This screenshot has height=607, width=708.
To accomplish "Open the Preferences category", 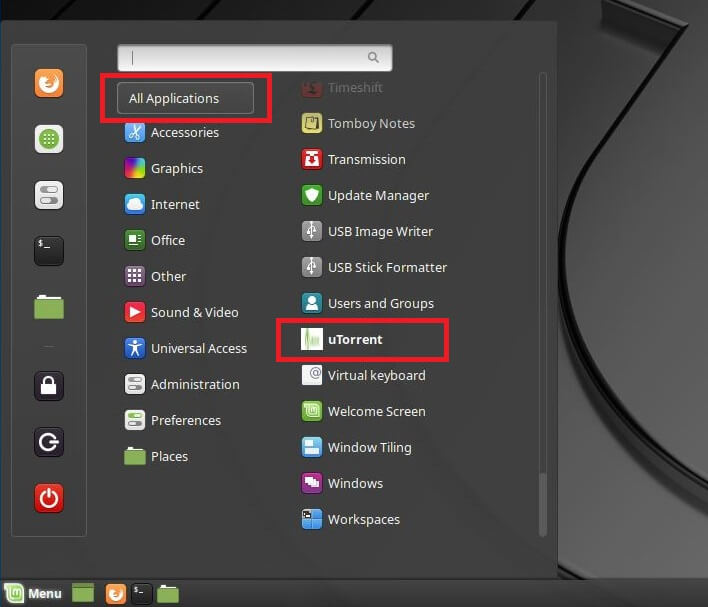I will point(173,420).
